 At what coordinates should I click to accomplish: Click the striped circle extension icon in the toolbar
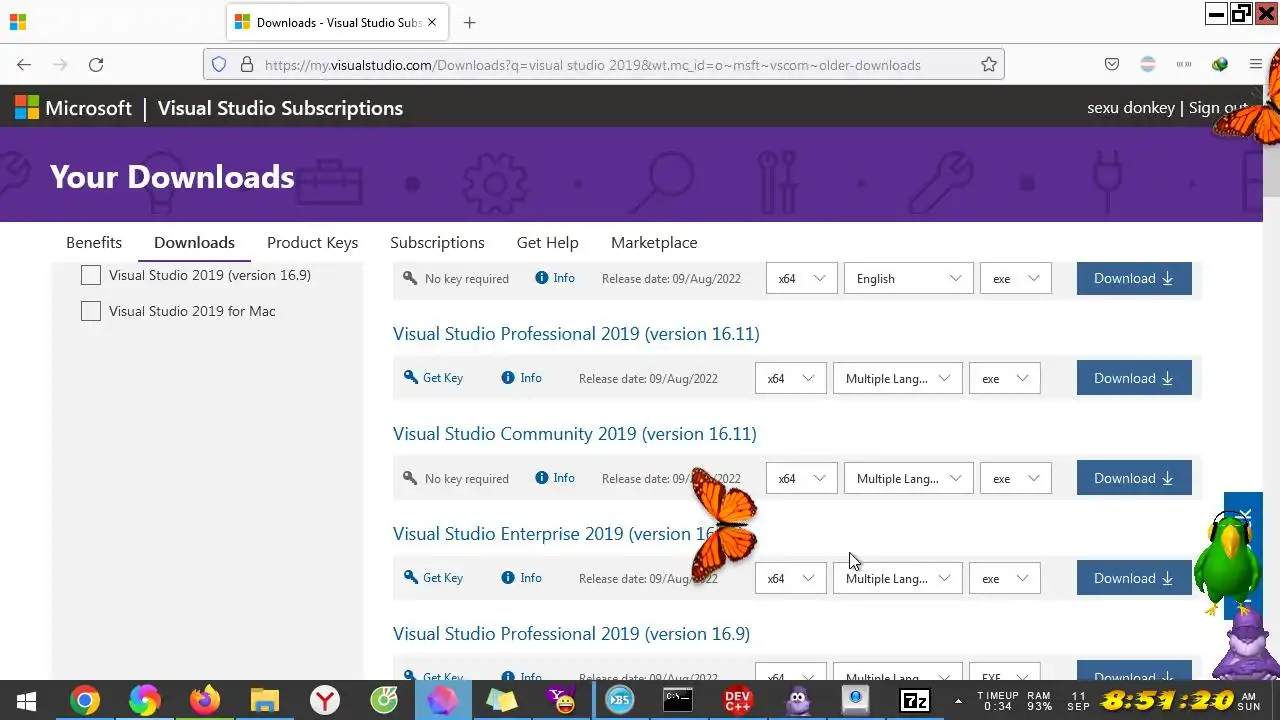pyautogui.click(x=1148, y=65)
